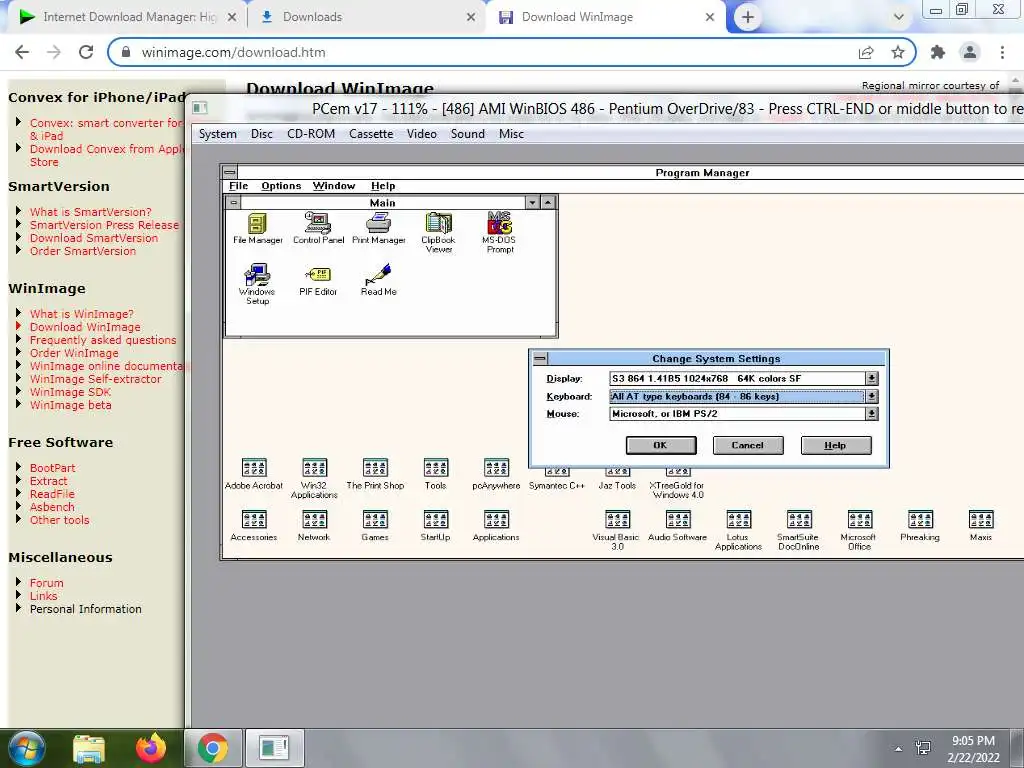Open PCem Cassette menu
The height and width of the screenshot is (768, 1024).
pyautogui.click(x=371, y=134)
